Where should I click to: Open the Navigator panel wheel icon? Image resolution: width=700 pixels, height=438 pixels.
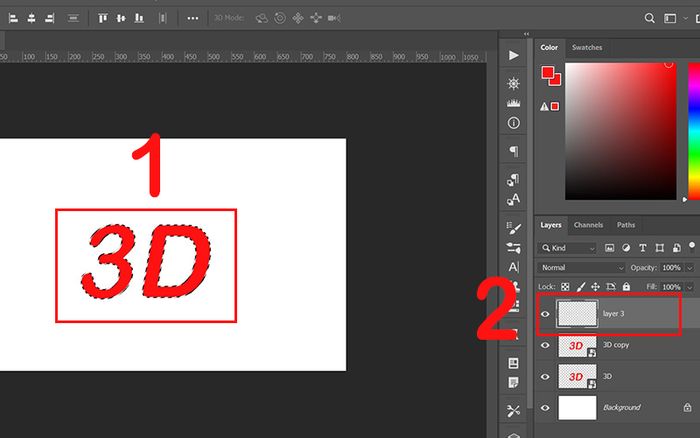(x=513, y=83)
